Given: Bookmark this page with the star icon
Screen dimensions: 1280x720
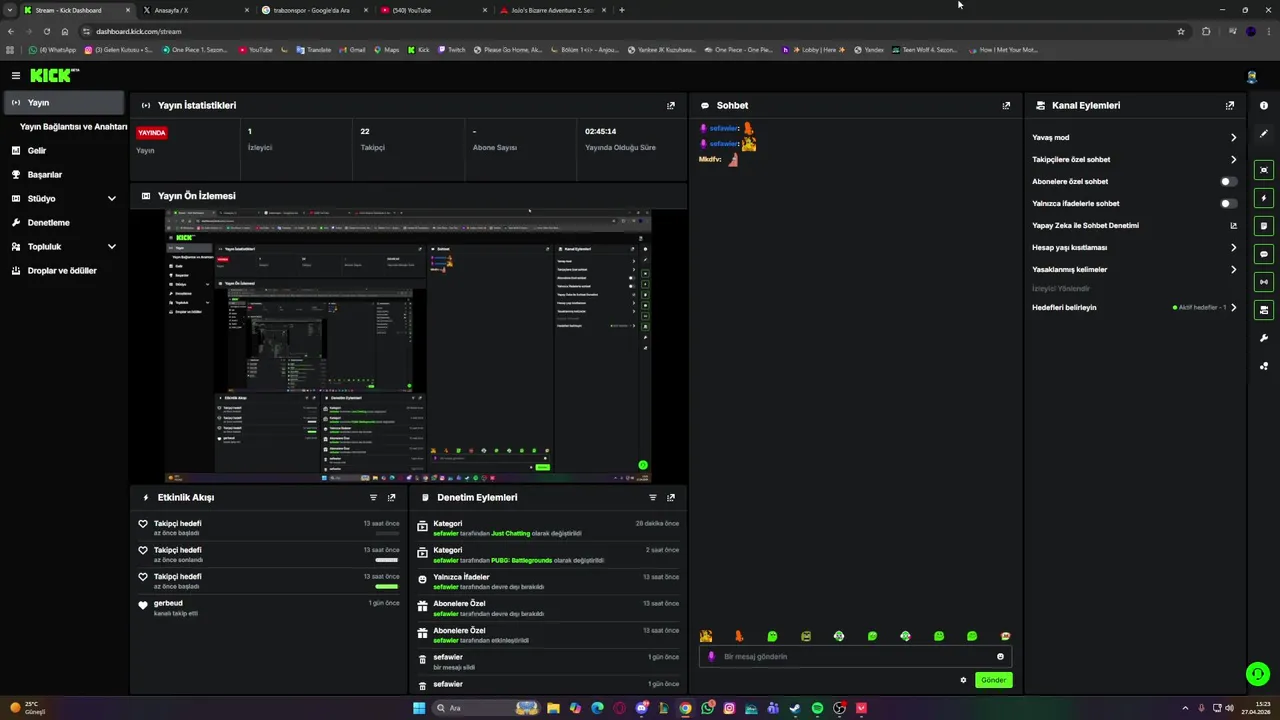Looking at the screenshot, I should tap(1181, 31).
